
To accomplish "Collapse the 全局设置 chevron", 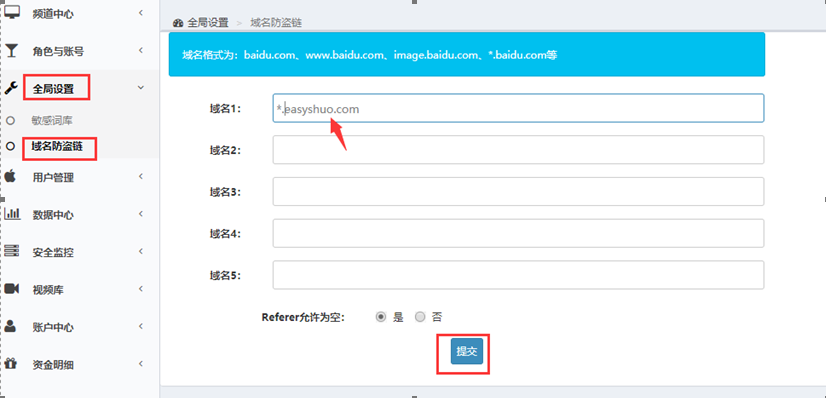I will click(141, 87).
